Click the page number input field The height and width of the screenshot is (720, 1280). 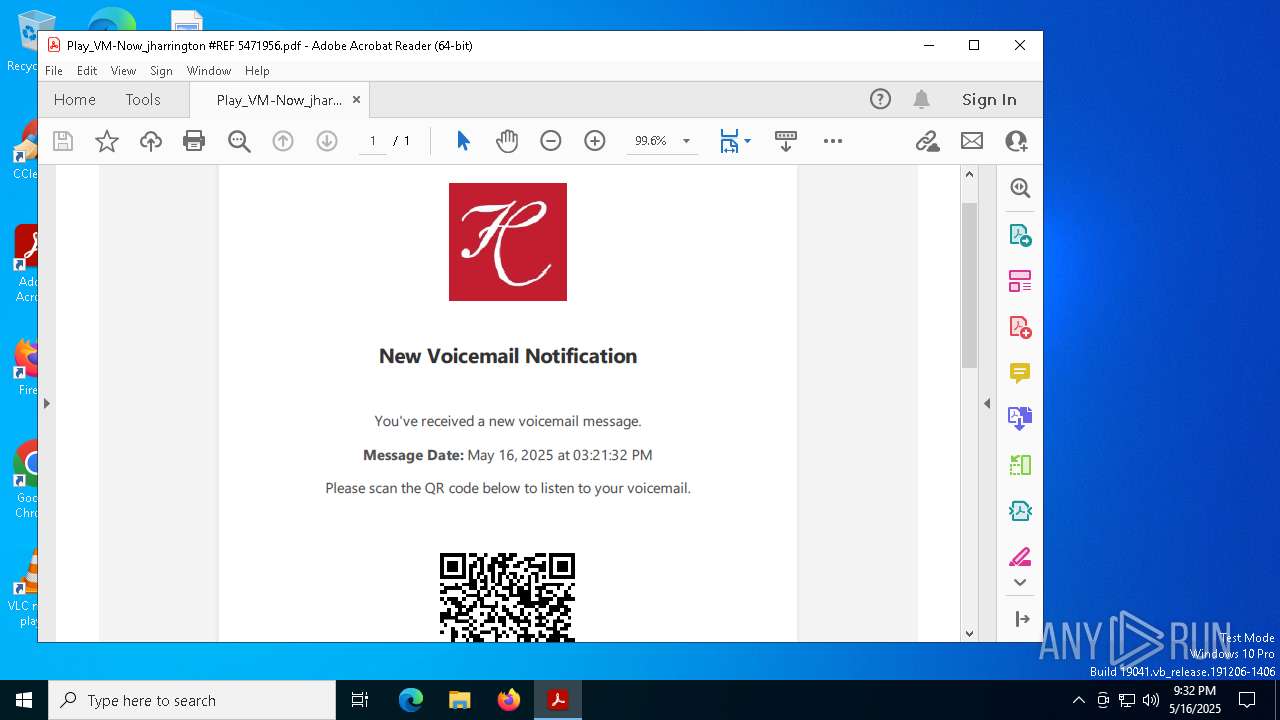[373, 141]
